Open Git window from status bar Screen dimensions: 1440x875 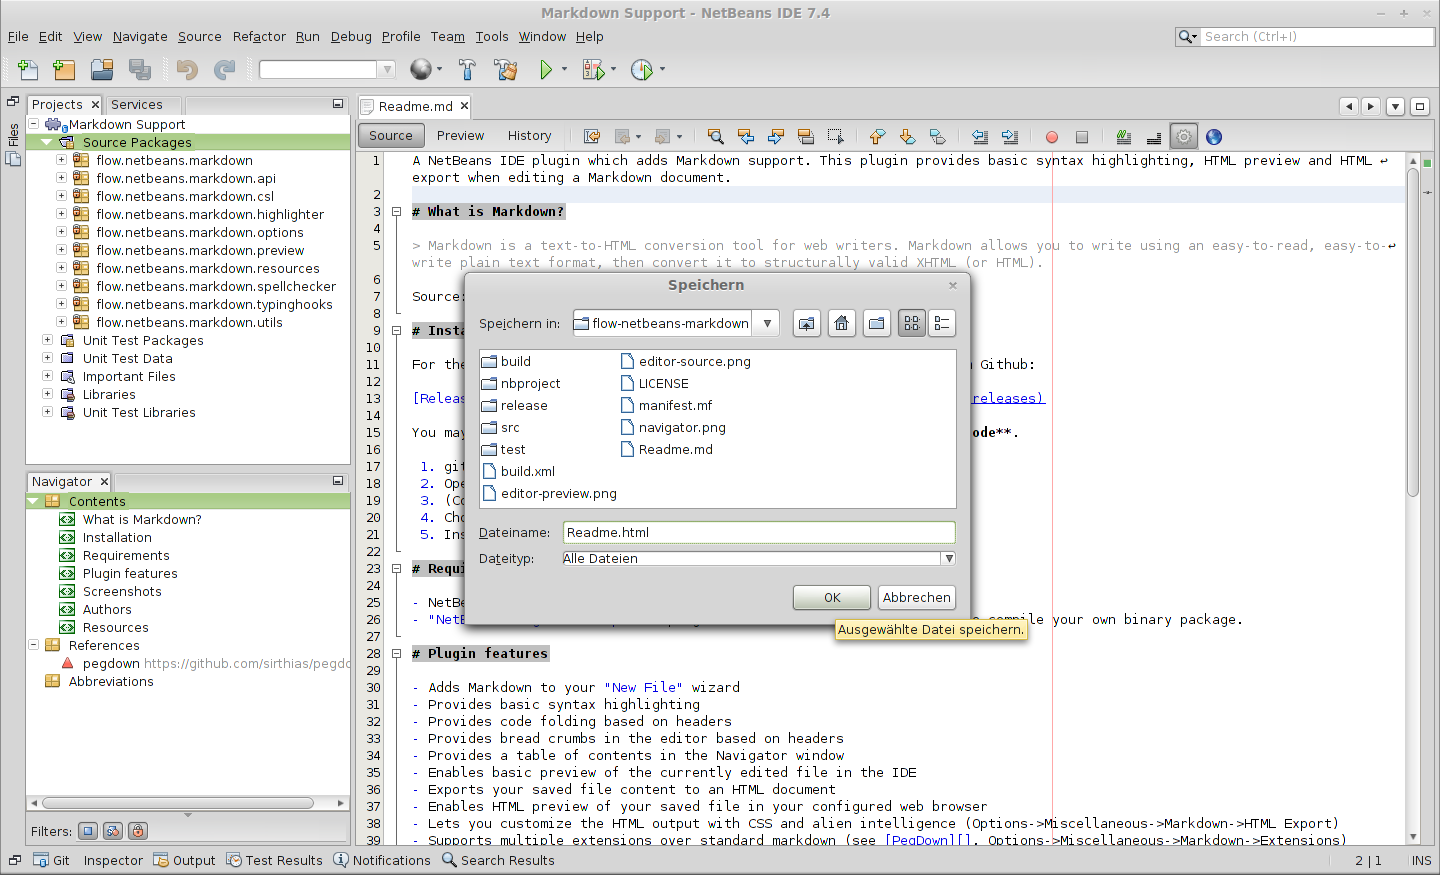(52, 860)
